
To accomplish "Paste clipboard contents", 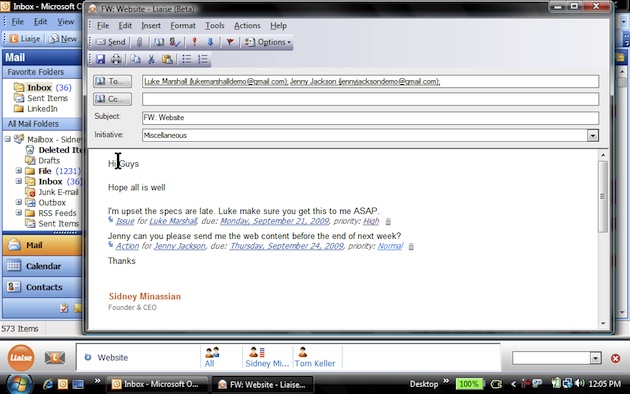I will pos(167,59).
